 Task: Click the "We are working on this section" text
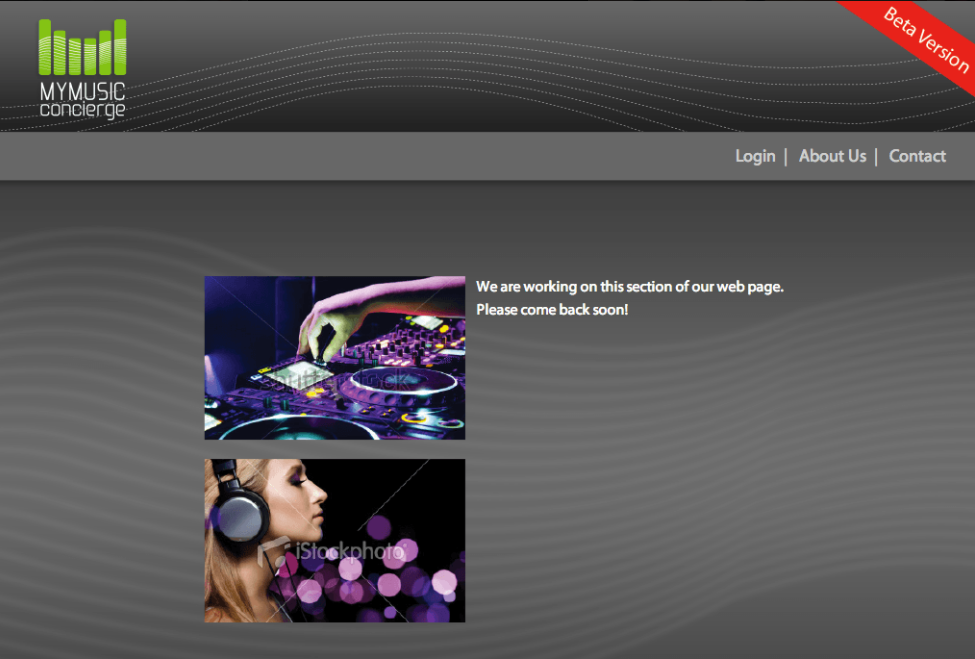coord(629,287)
